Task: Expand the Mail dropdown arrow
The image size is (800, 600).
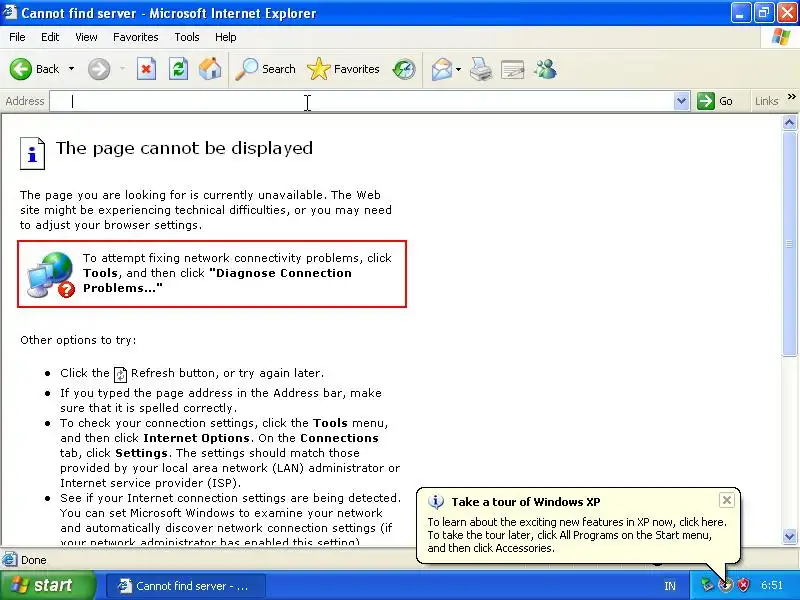Action: coord(459,69)
